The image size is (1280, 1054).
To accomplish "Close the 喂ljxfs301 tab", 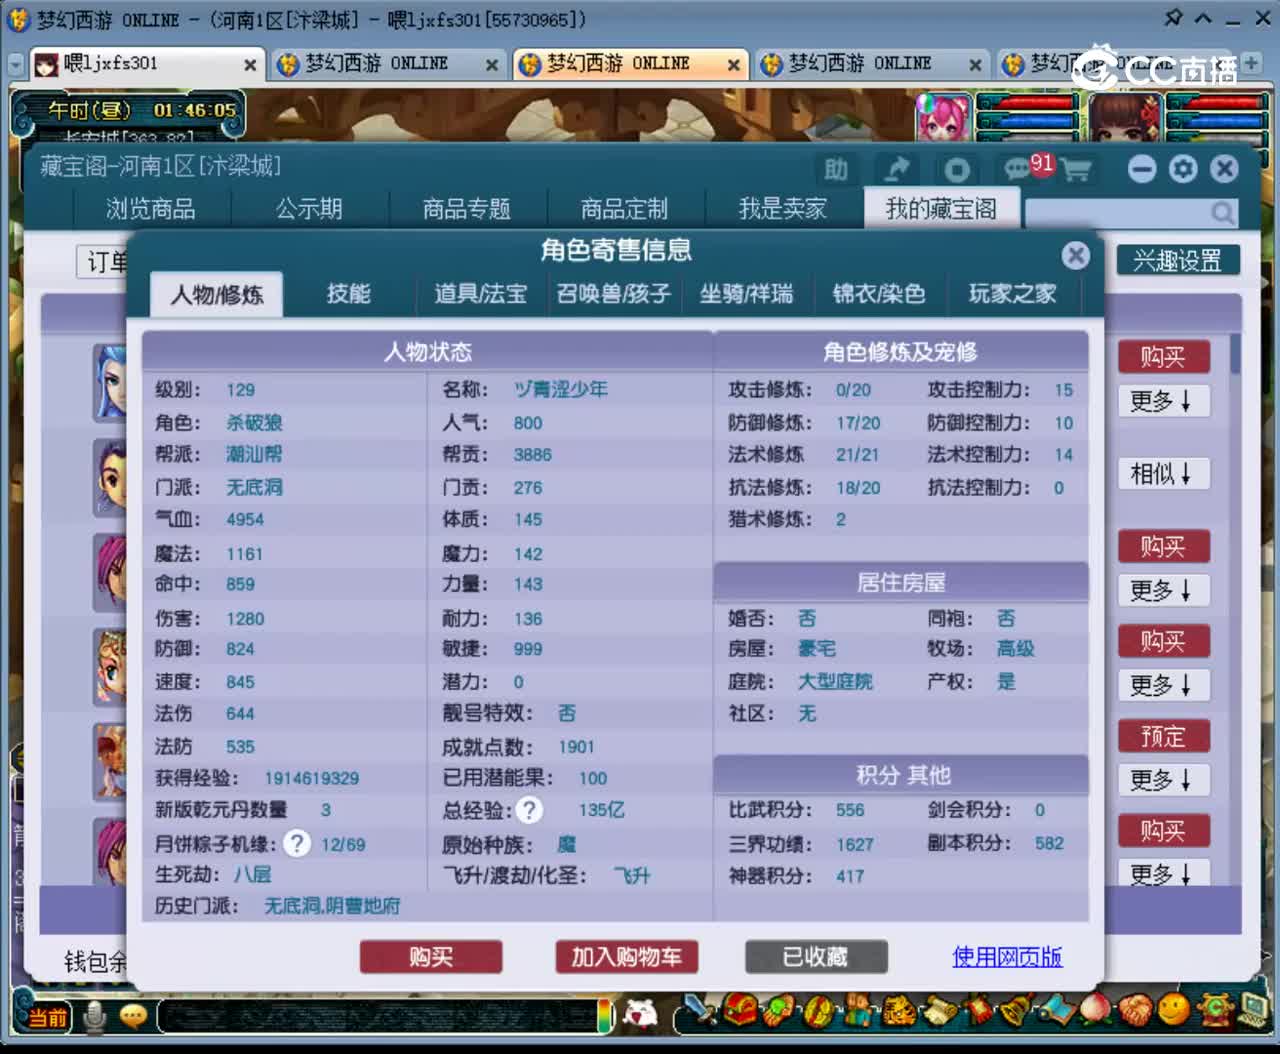I will pyautogui.click(x=250, y=65).
